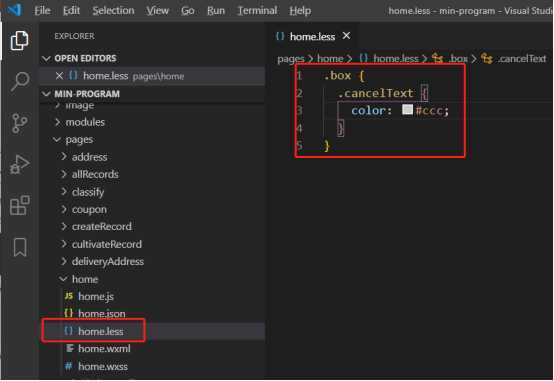The height and width of the screenshot is (381, 554).
Task: Click the .box breadcrumb segment
Action: 458,59
